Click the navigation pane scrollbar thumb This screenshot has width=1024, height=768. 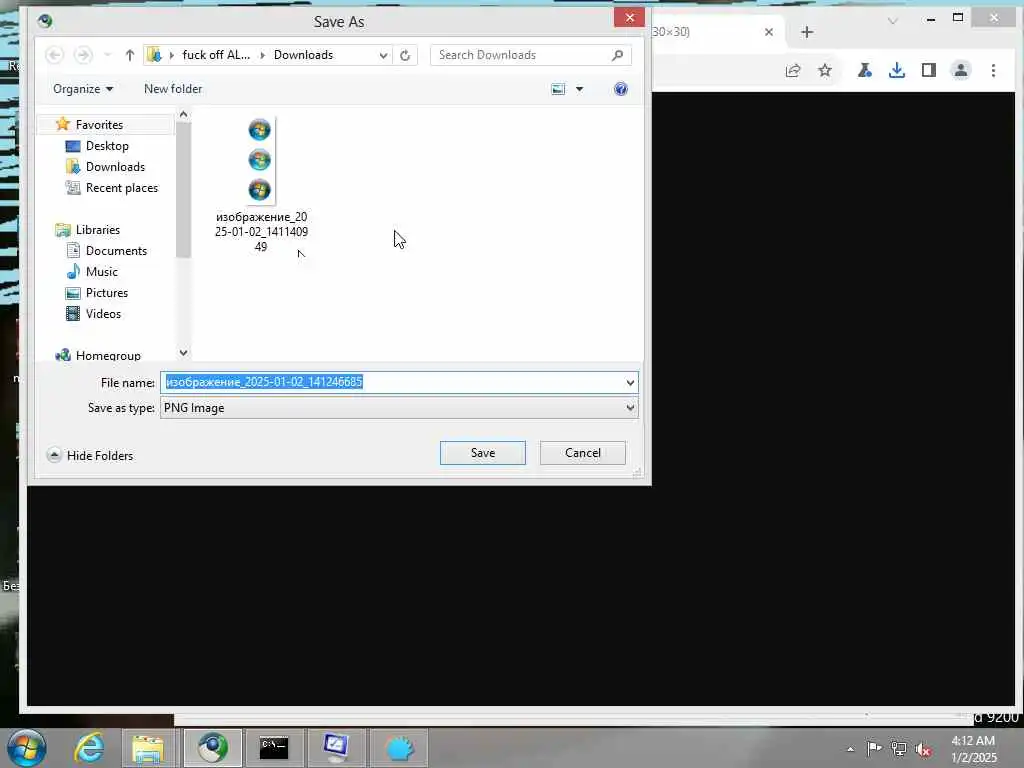click(184, 189)
